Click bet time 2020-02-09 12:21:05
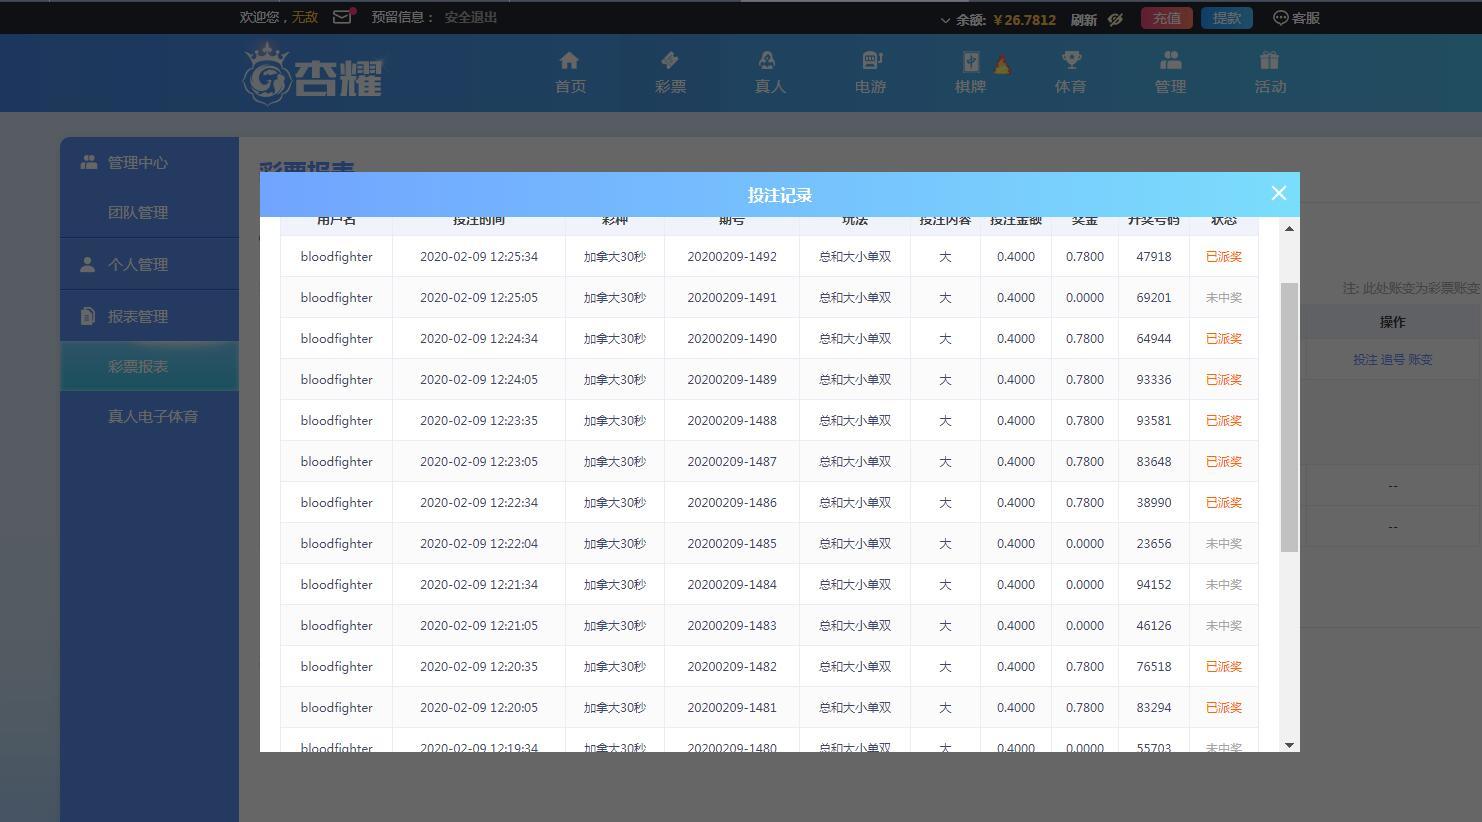 click(x=479, y=626)
